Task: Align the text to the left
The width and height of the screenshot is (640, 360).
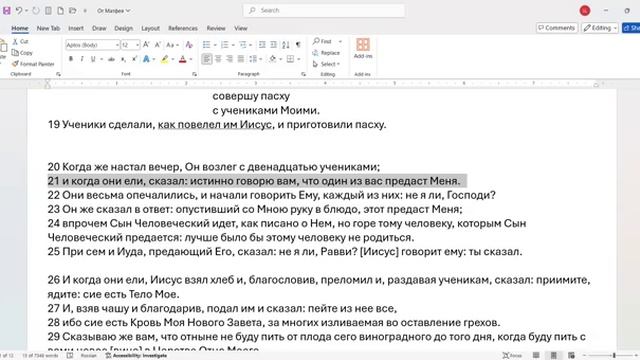Action: (x=207, y=59)
